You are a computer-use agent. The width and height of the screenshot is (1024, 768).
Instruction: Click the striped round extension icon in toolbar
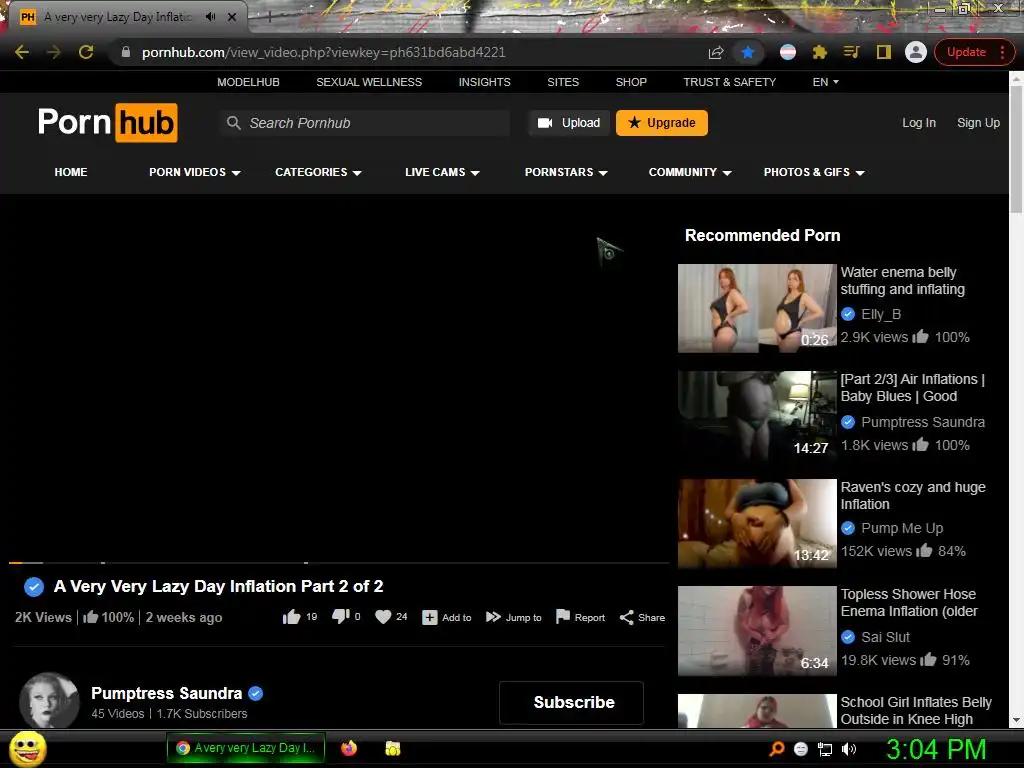(x=788, y=52)
